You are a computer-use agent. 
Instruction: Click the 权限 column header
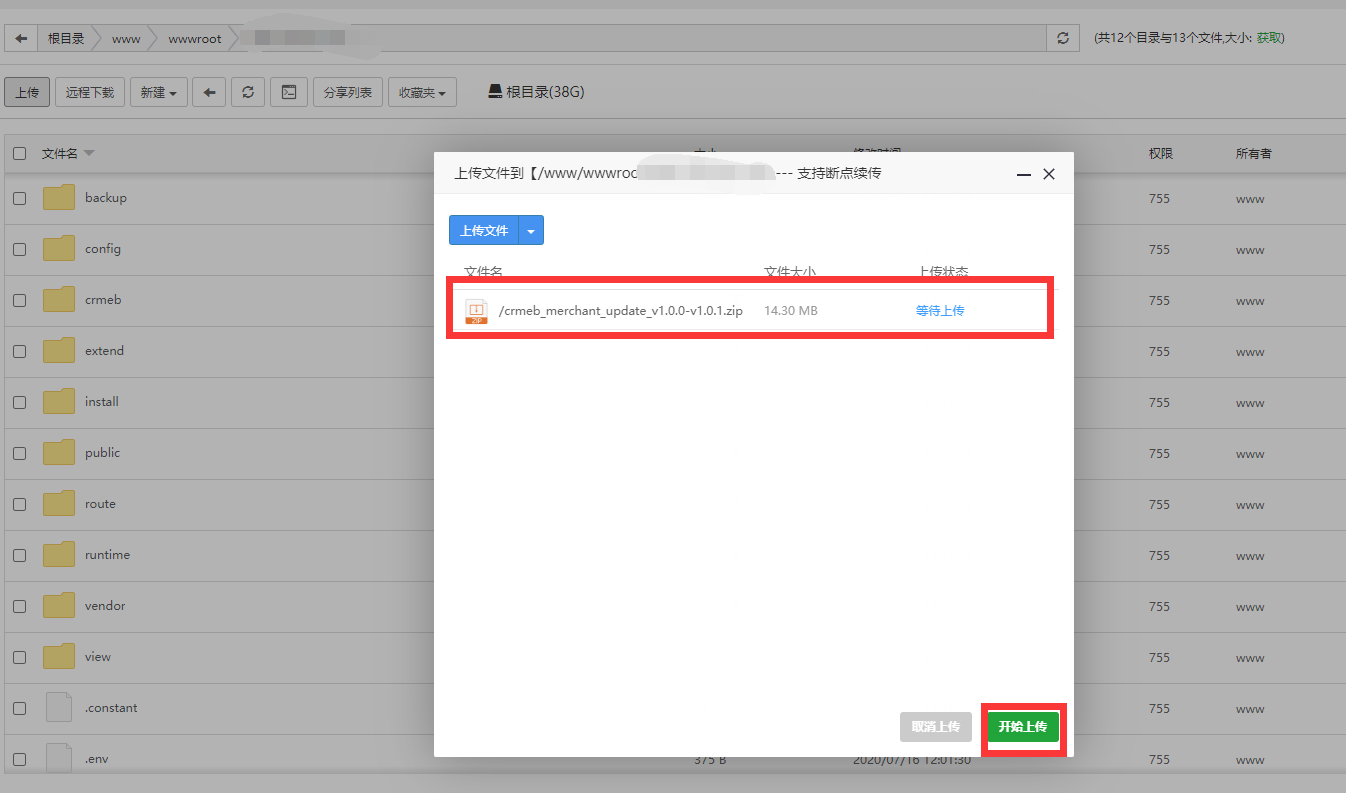coord(1161,154)
